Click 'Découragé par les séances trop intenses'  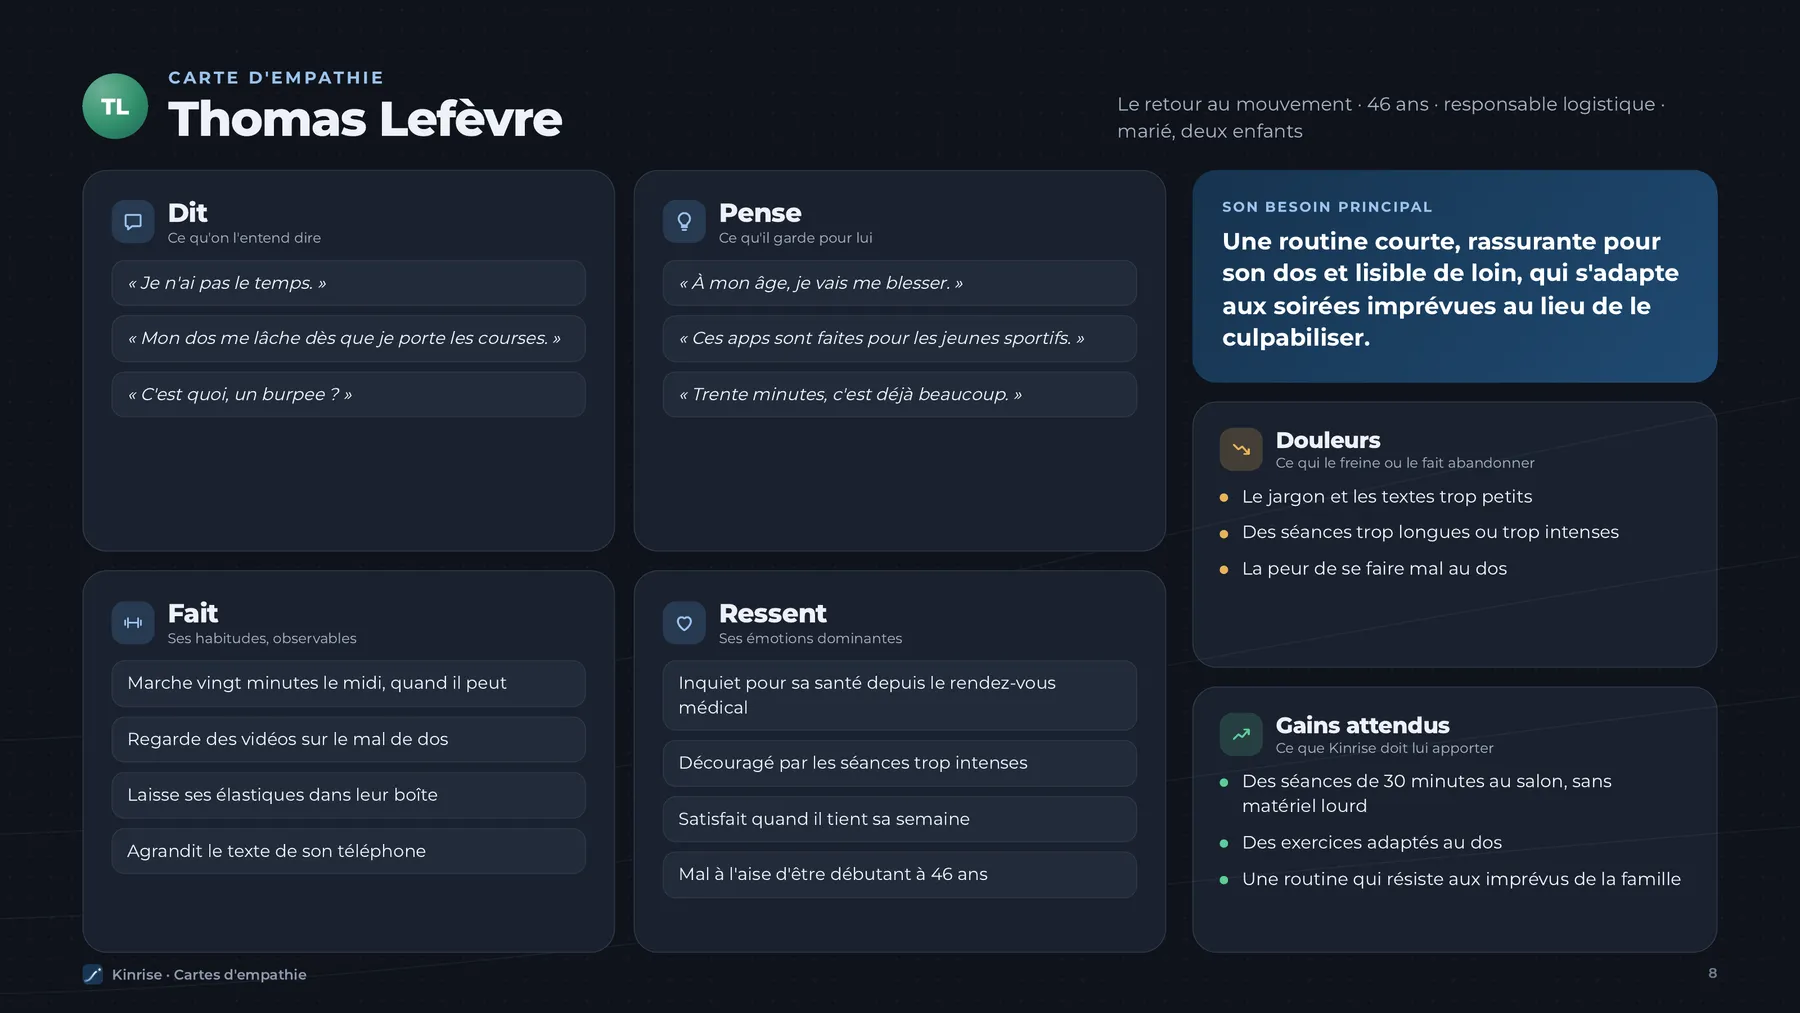900,763
